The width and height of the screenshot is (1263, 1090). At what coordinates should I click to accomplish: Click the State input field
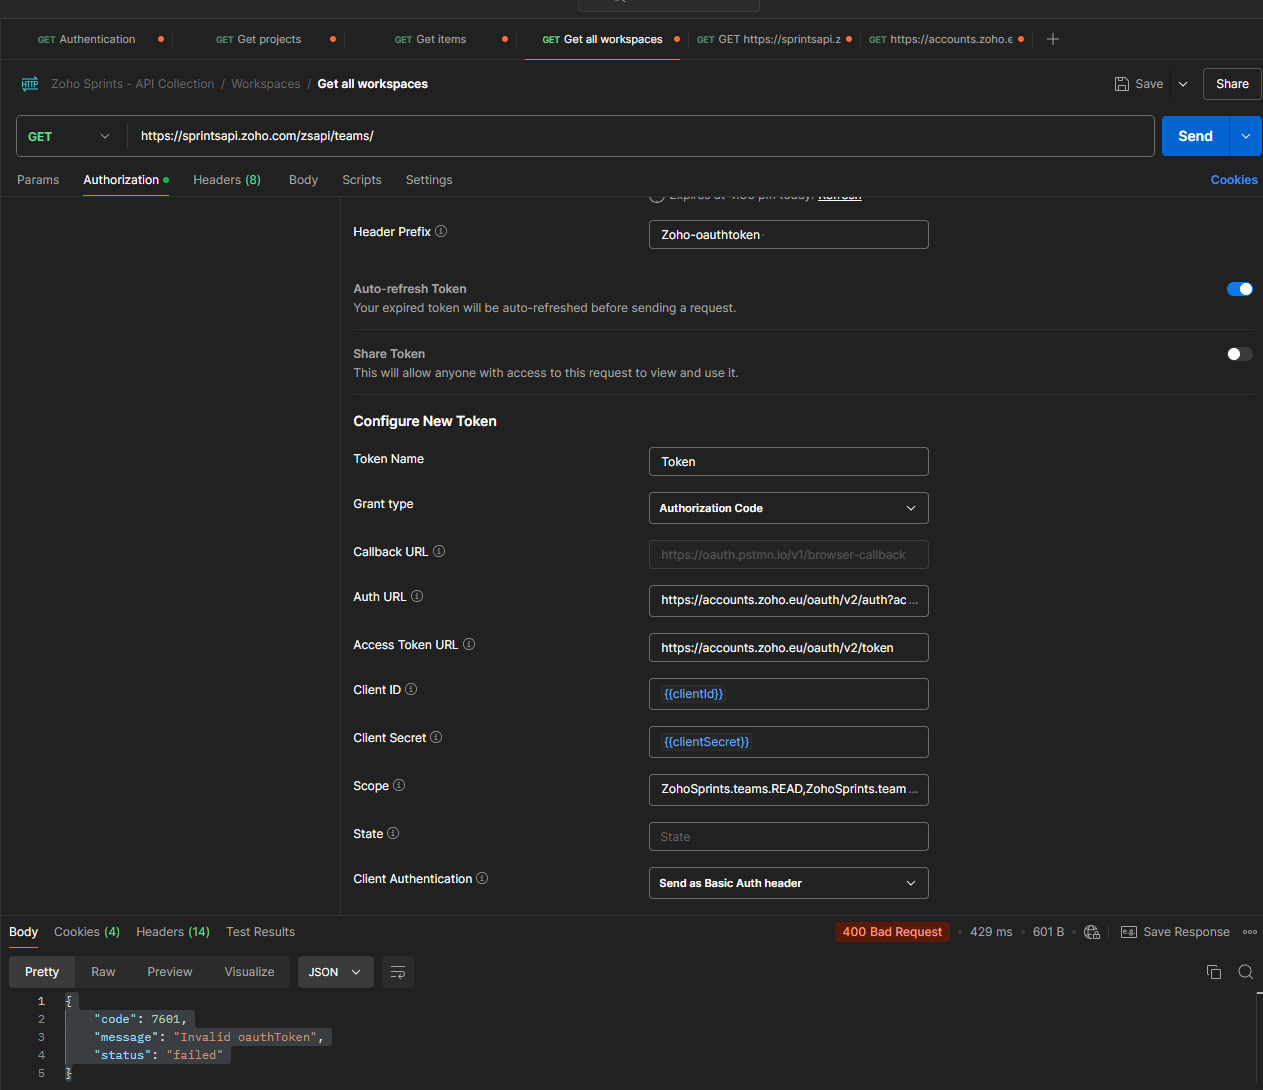pyautogui.click(x=789, y=837)
